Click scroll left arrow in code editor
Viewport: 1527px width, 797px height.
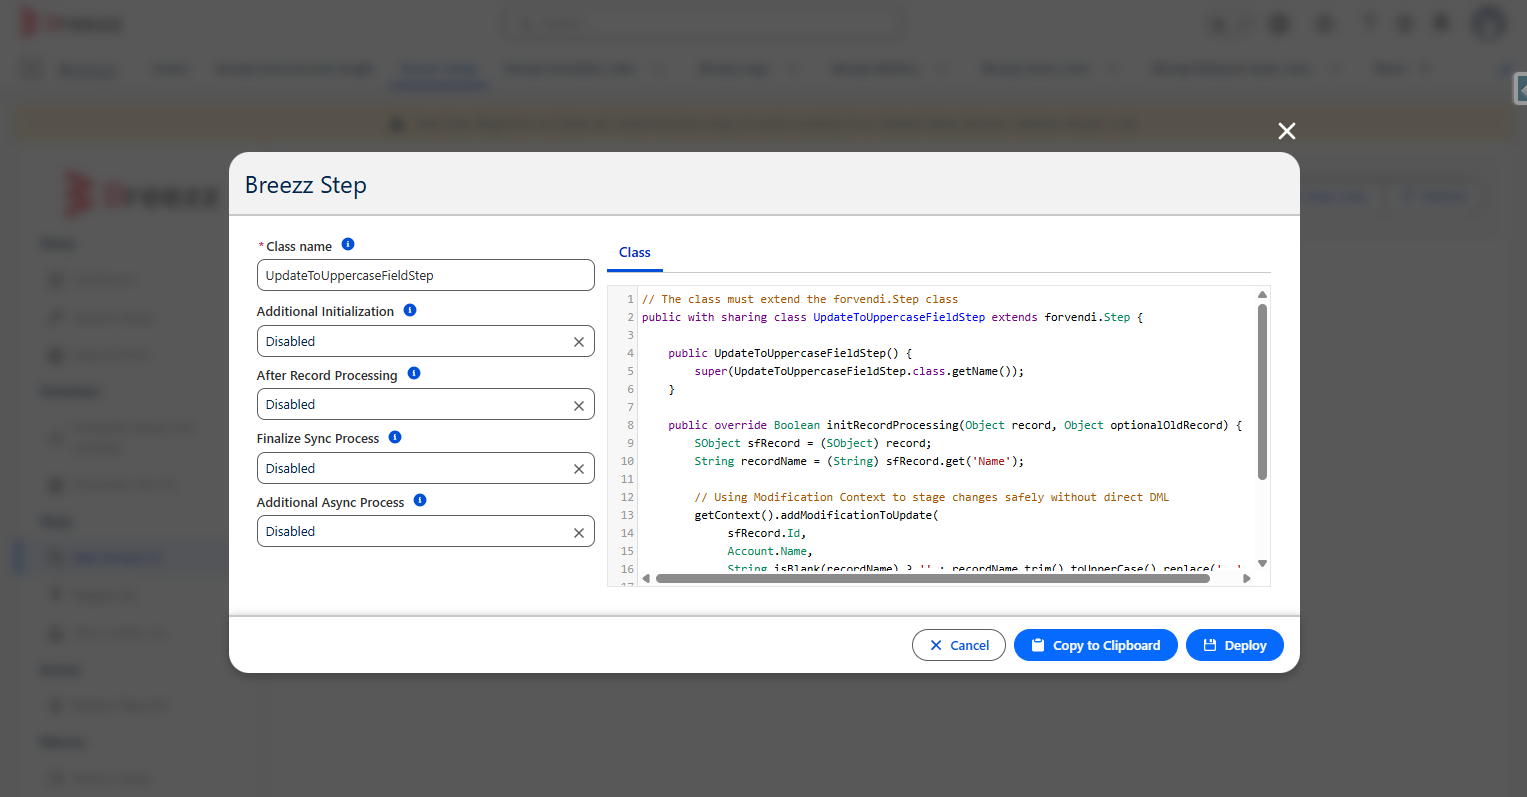click(x=646, y=578)
